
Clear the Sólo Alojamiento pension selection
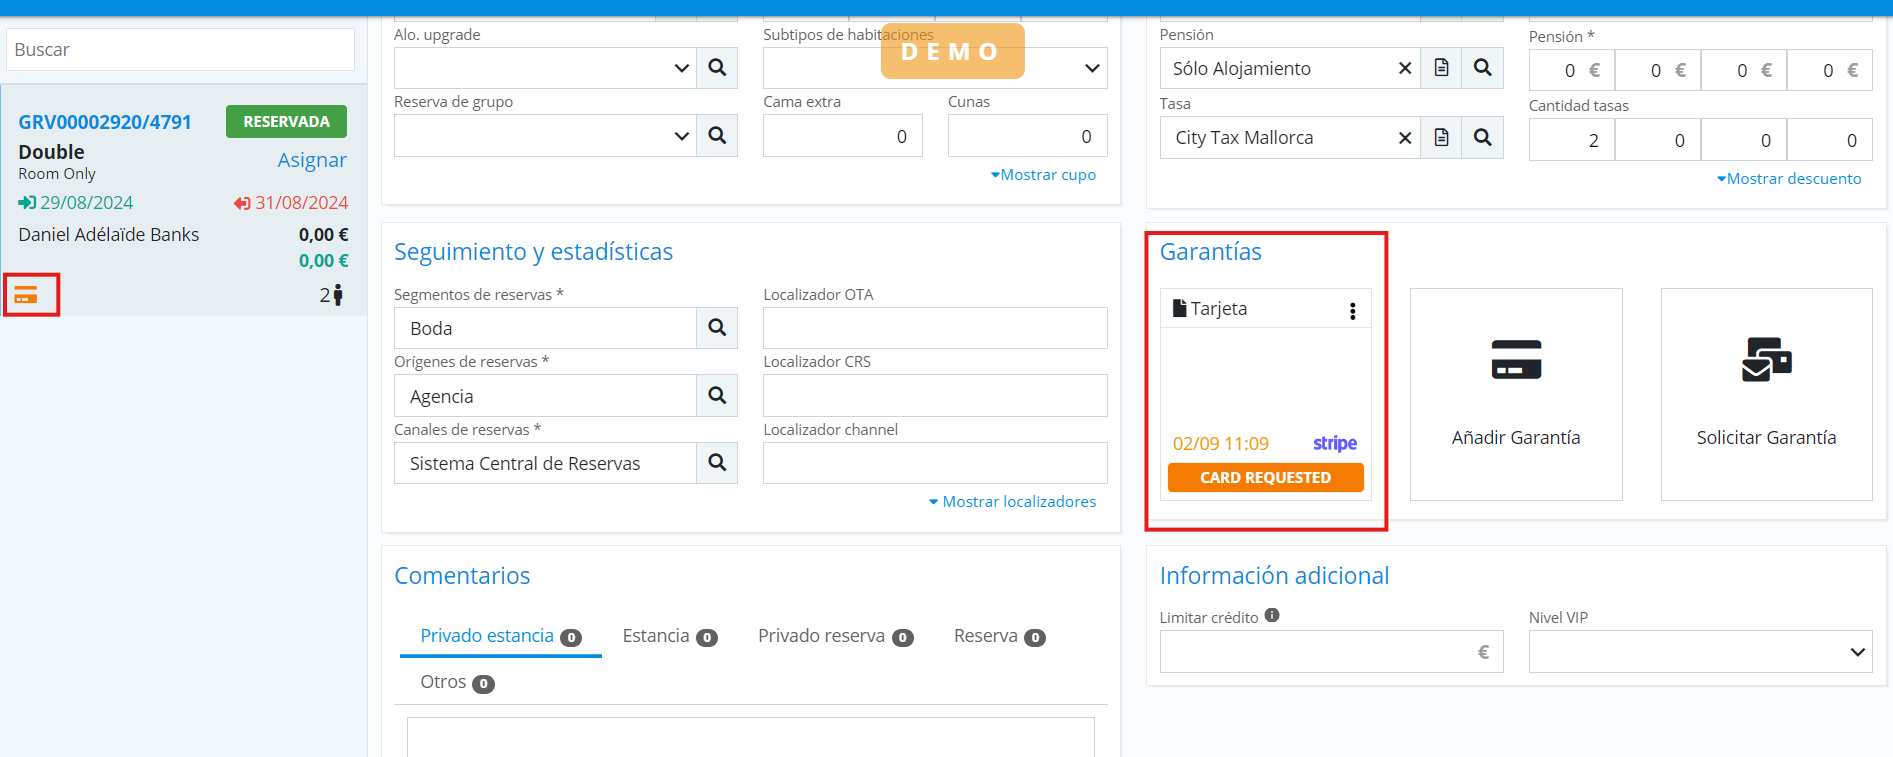[x=1404, y=68]
